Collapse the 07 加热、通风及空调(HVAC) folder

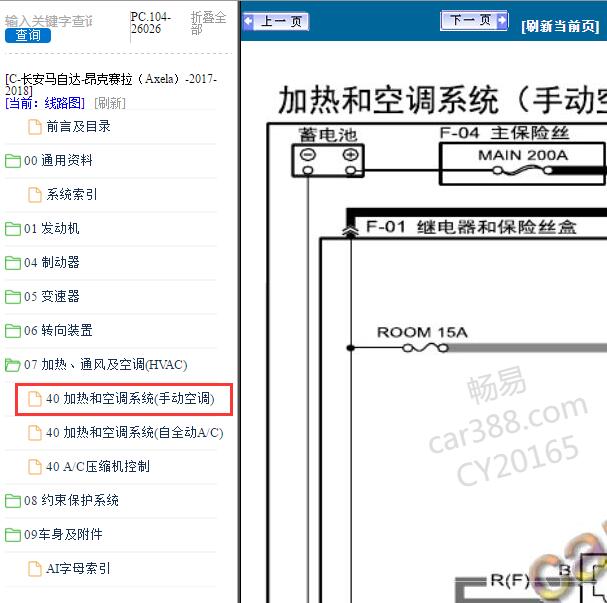pyautogui.click(x=105, y=365)
